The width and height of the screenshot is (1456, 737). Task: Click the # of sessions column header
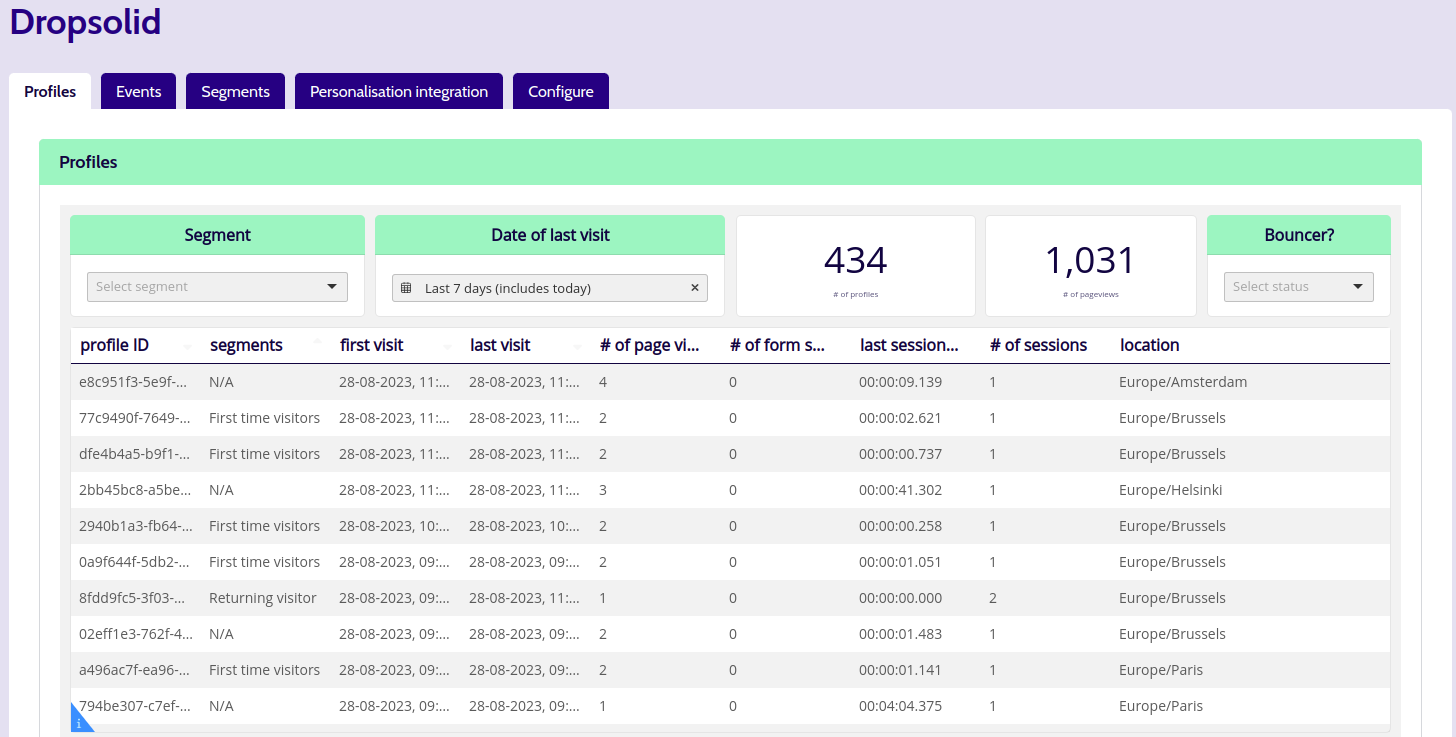click(1038, 345)
